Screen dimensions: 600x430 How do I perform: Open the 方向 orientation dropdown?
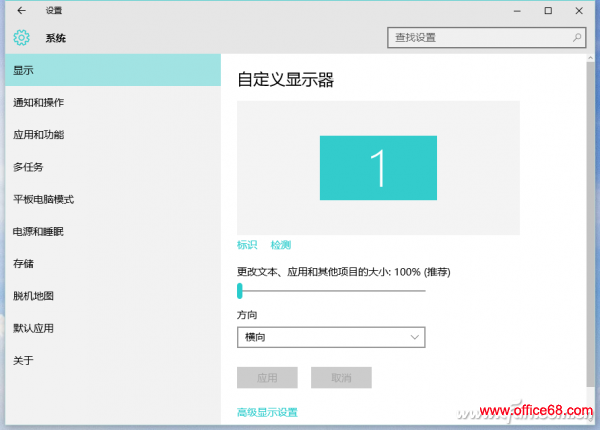pos(331,337)
